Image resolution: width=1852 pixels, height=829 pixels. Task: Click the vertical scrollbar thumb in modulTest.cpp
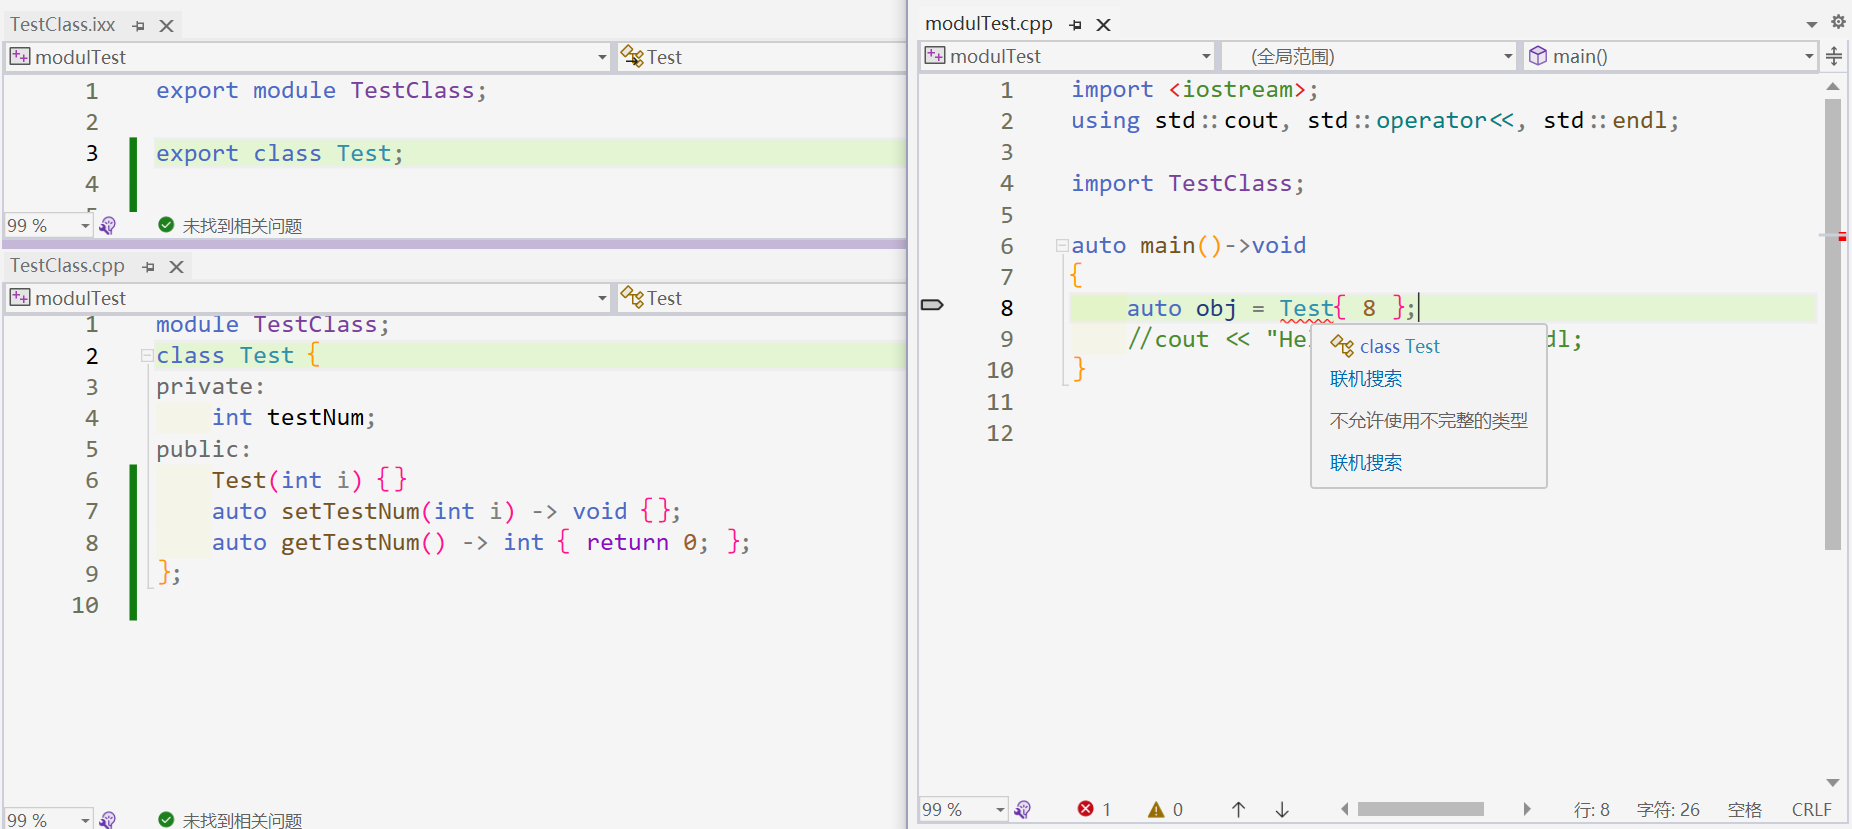[x=1833, y=324]
